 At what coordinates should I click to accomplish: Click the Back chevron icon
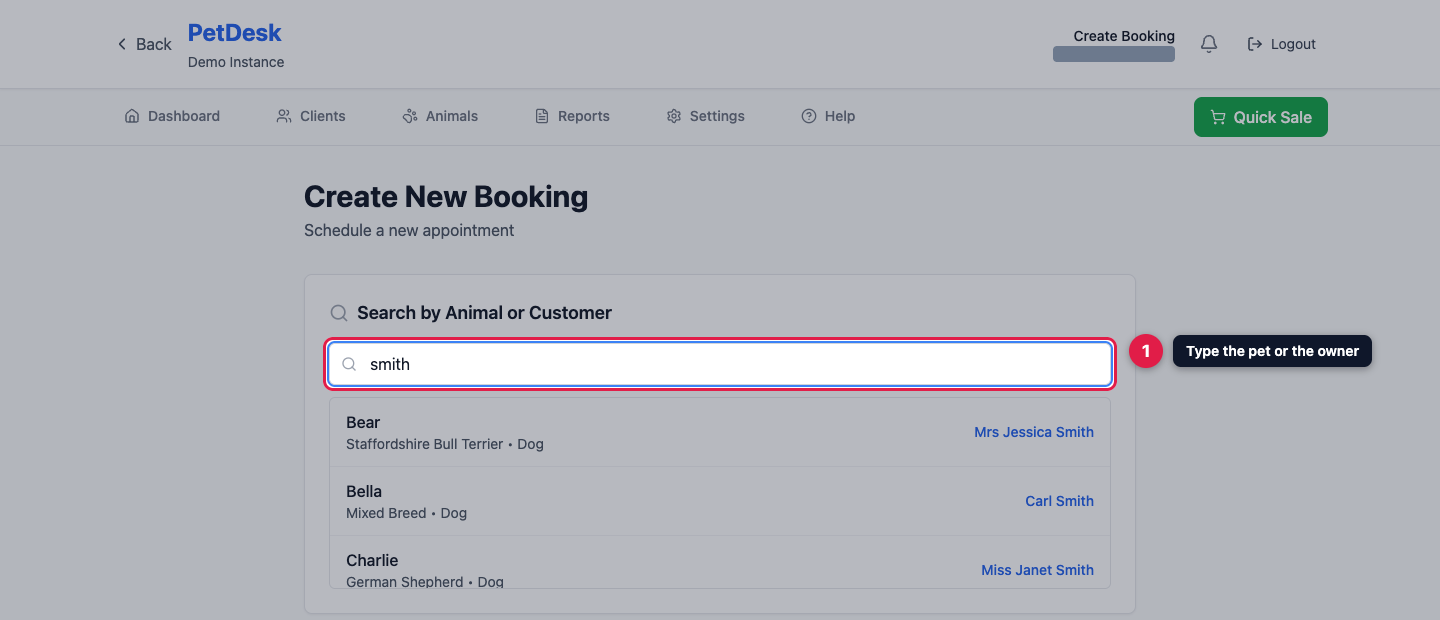(x=122, y=44)
